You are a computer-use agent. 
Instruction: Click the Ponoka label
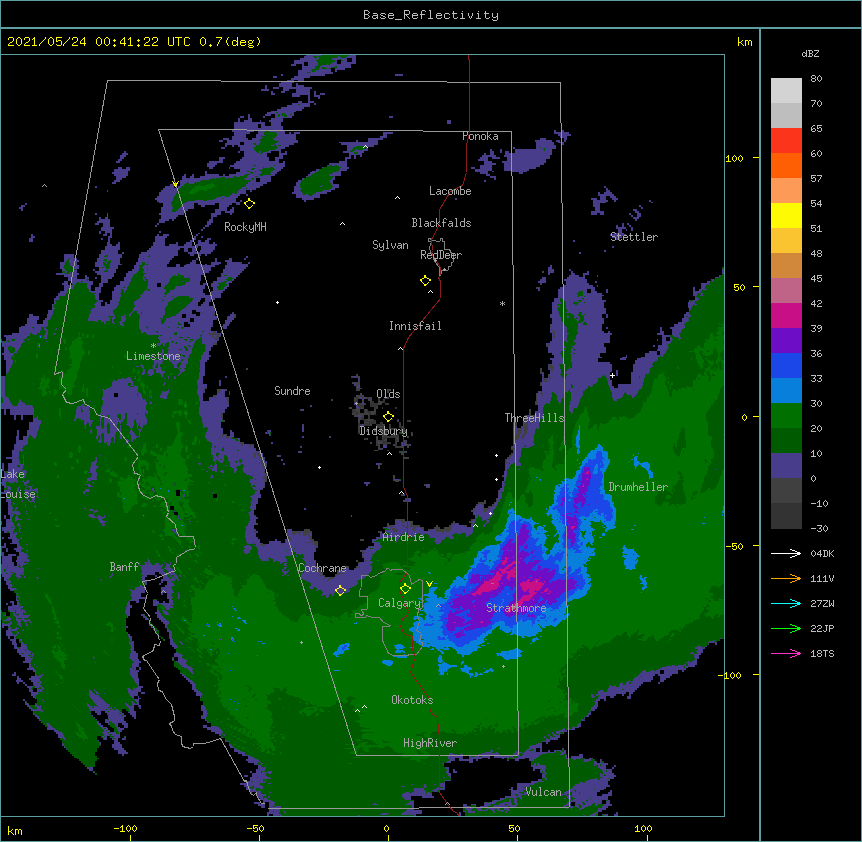click(480, 136)
